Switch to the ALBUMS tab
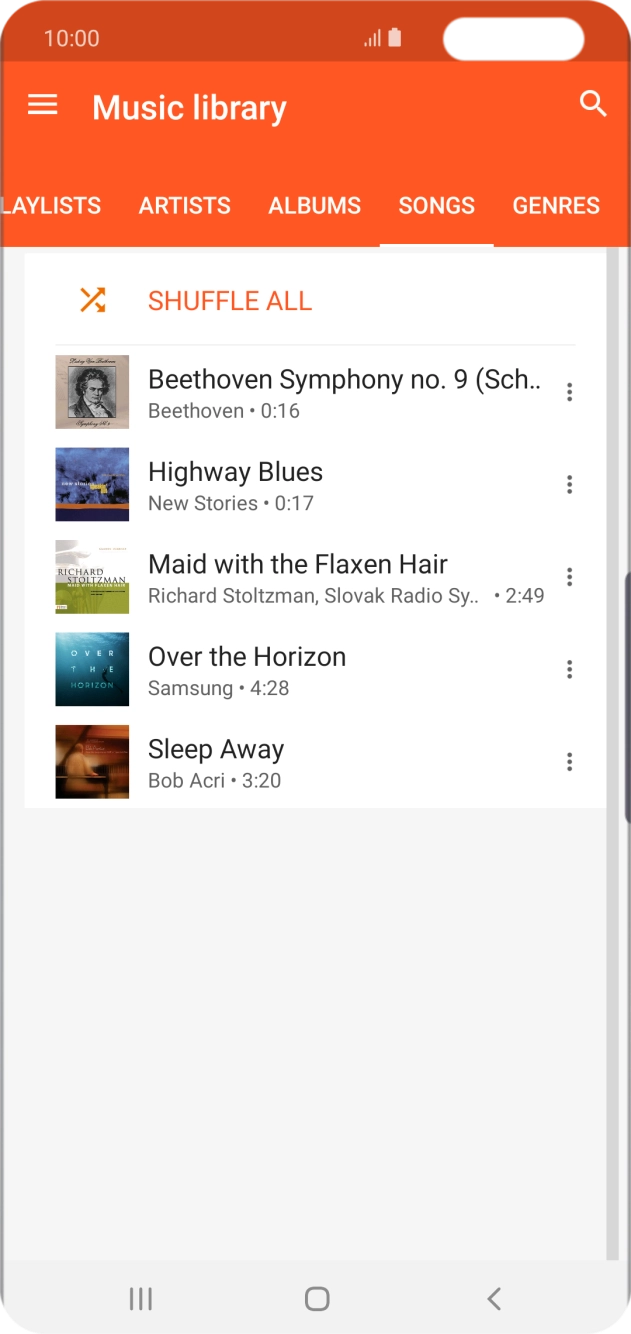Screen dimensions: 631x1334 point(314,205)
